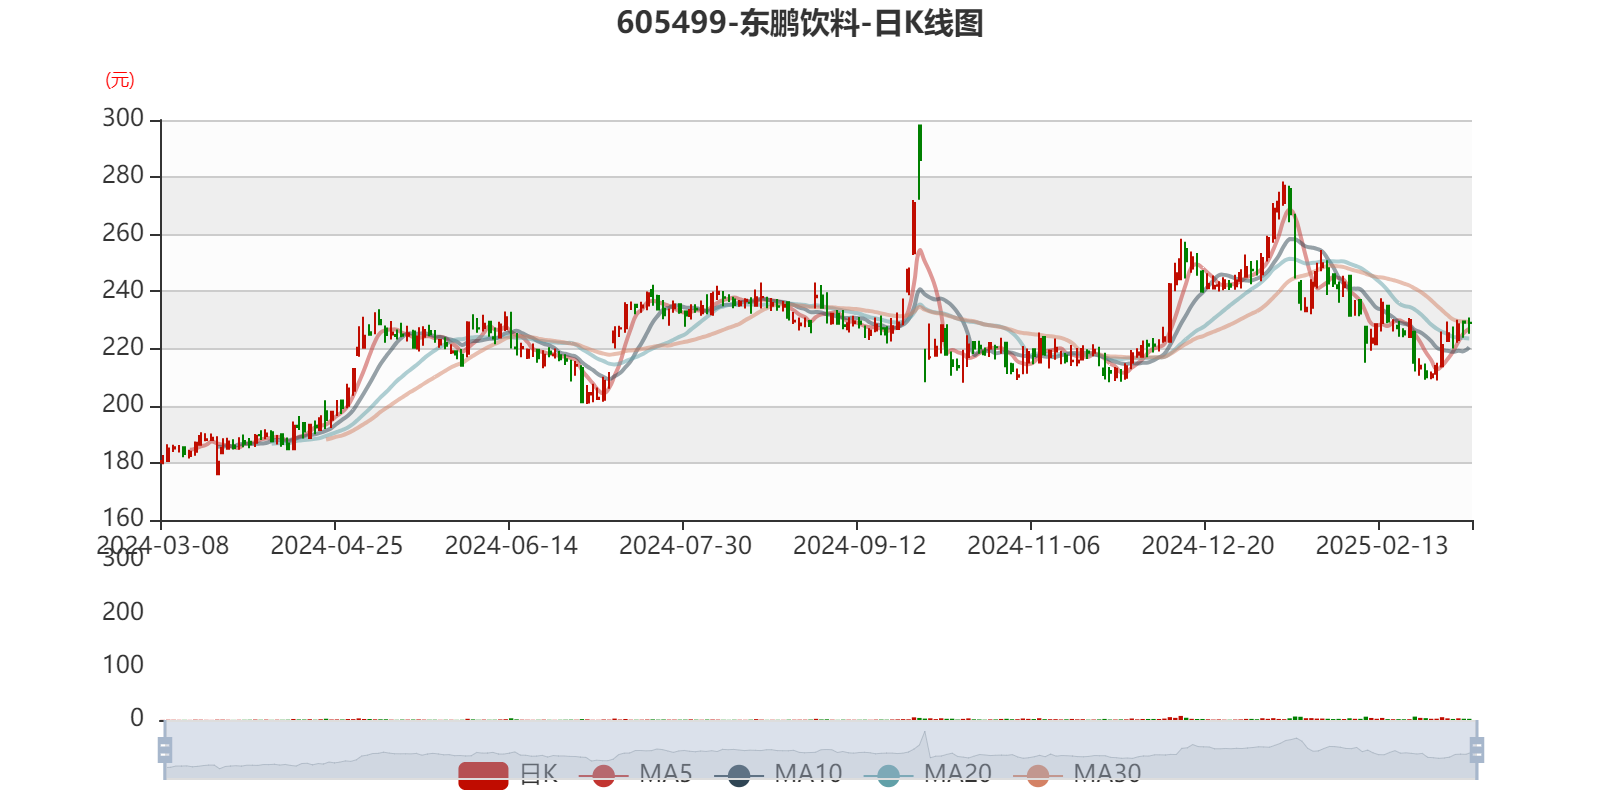Image resolution: width=1600 pixels, height=800 pixels.
Task: Click the 0 volume axis label
Action: pyautogui.click(x=137, y=718)
